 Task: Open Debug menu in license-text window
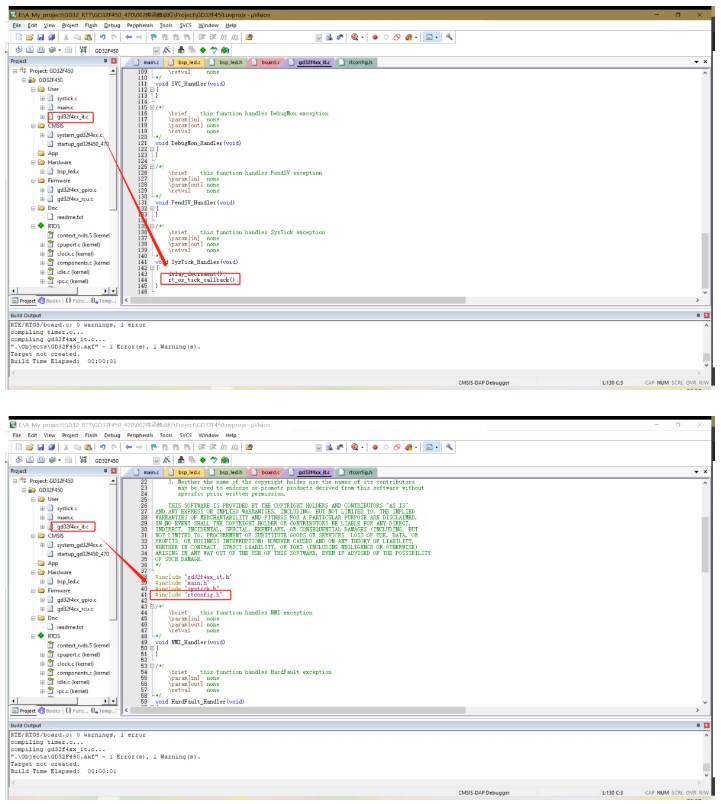click(x=112, y=435)
